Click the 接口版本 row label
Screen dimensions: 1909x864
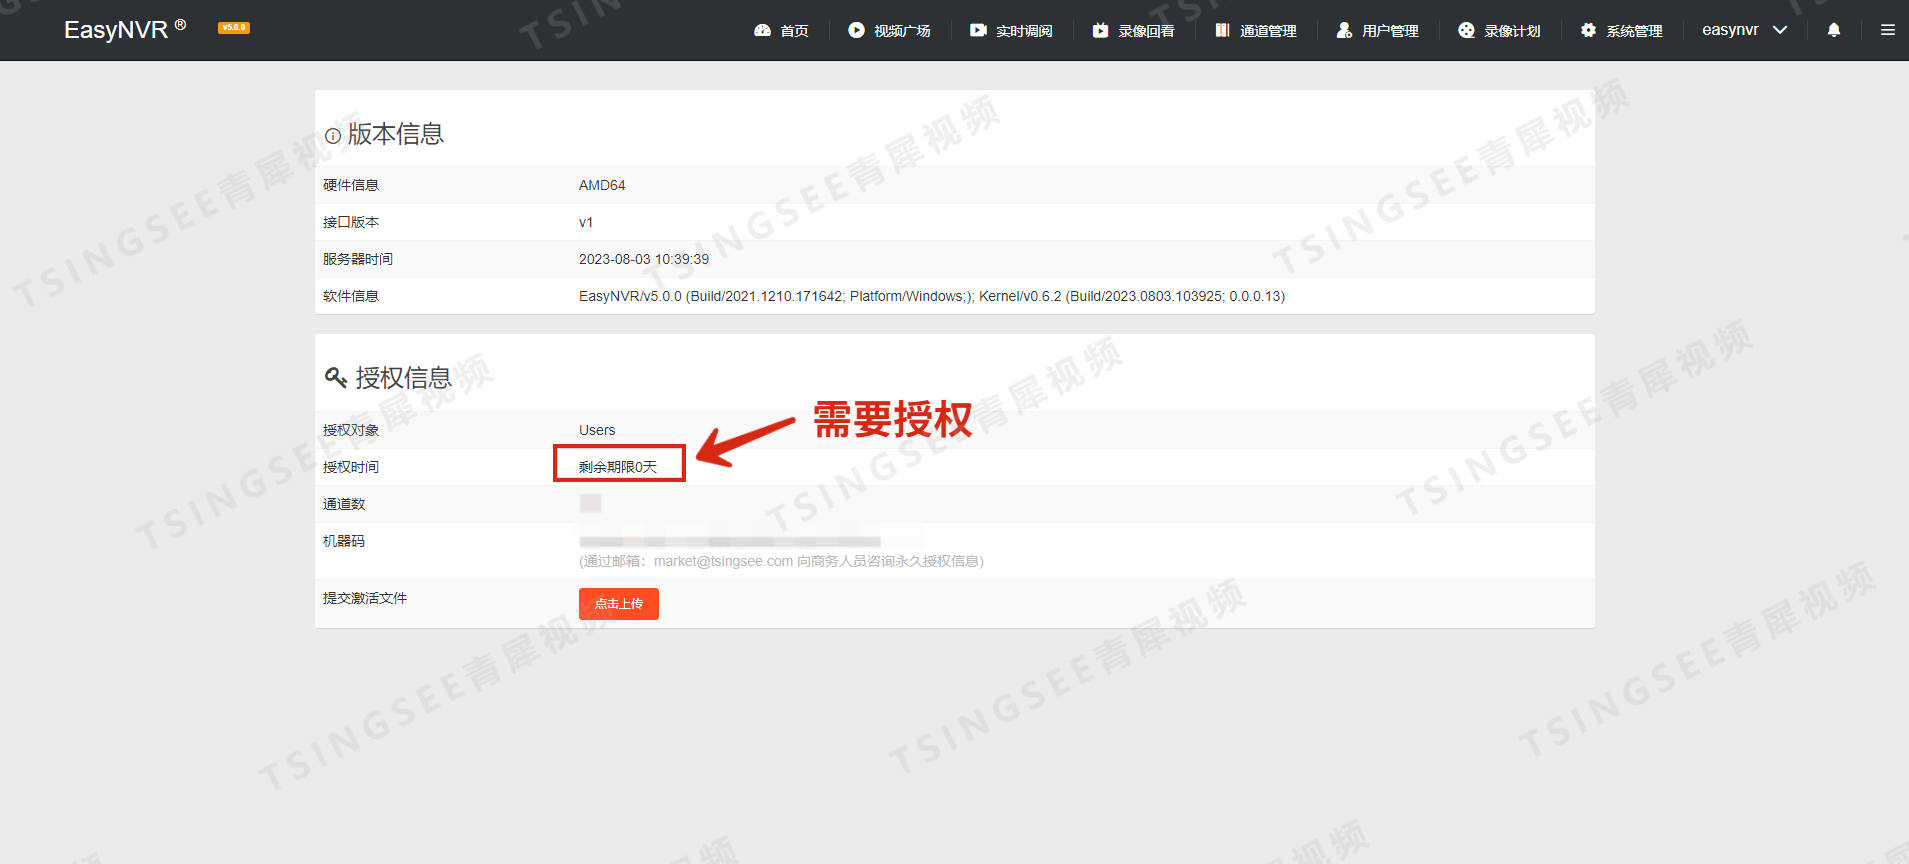tap(351, 222)
